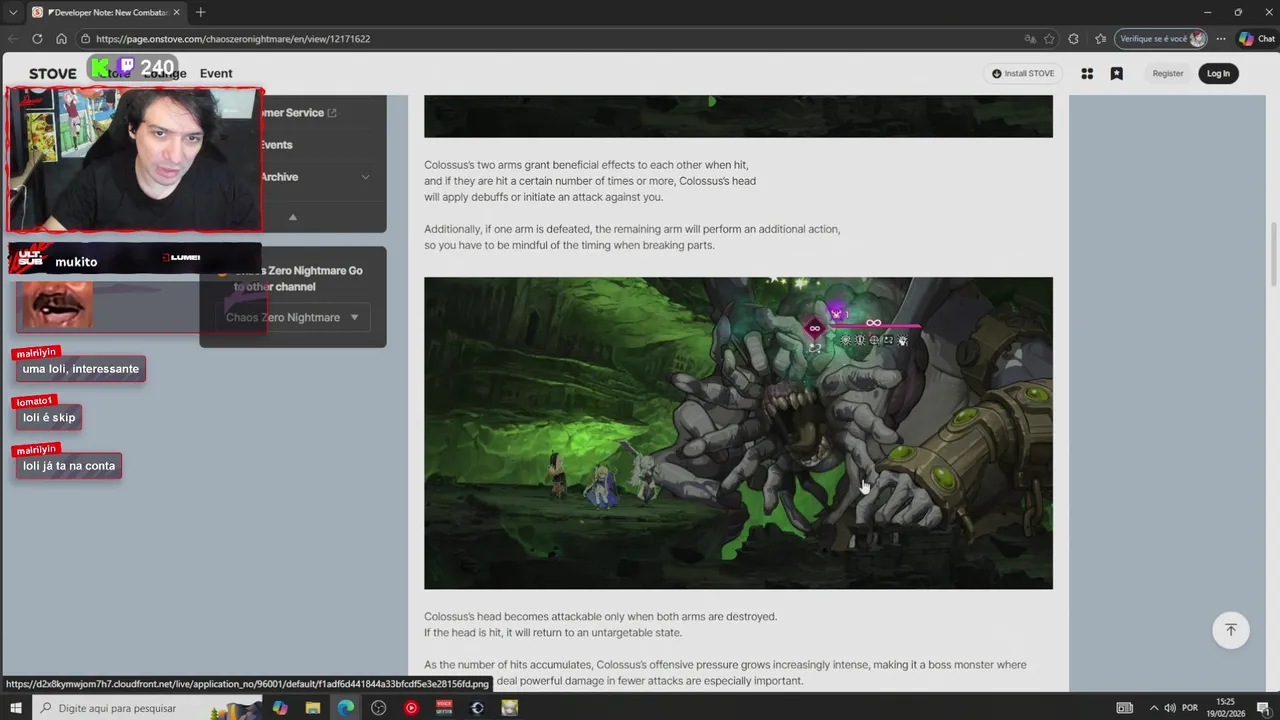The height and width of the screenshot is (720, 1280).
Task: Open the red circular play app in taskbar
Action: coord(411,708)
